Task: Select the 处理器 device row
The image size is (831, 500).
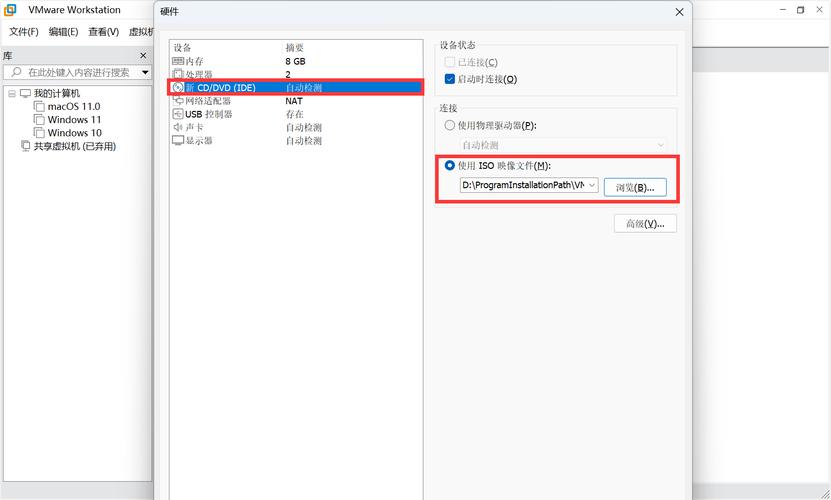Action: click(x=296, y=74)
